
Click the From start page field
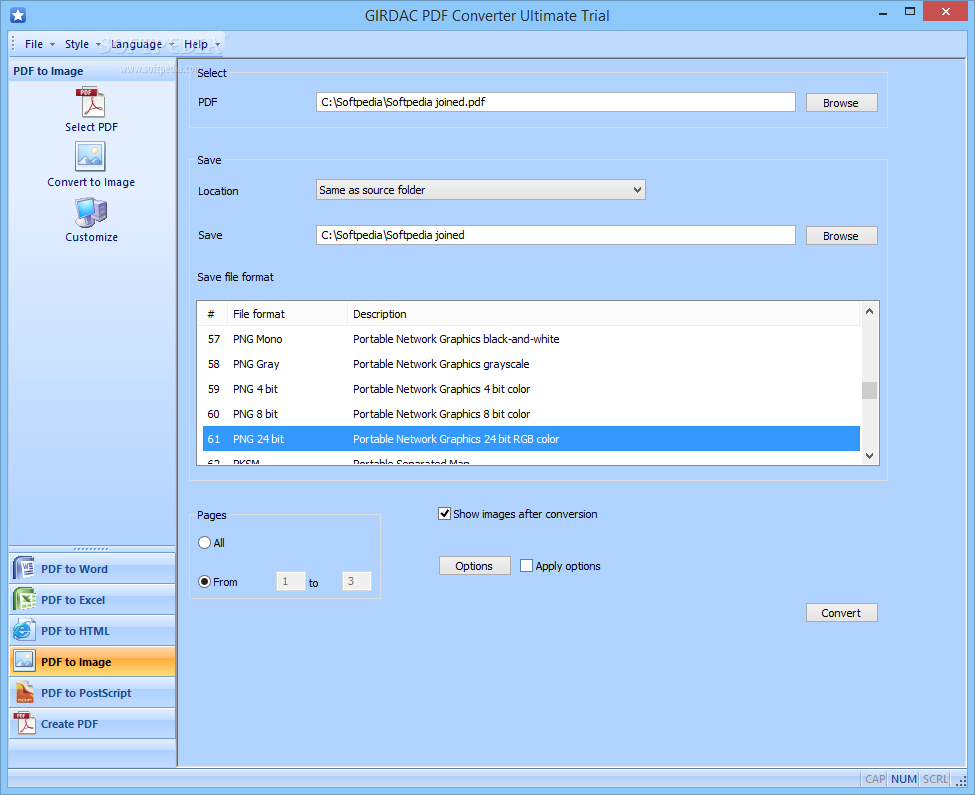point(290,581)
